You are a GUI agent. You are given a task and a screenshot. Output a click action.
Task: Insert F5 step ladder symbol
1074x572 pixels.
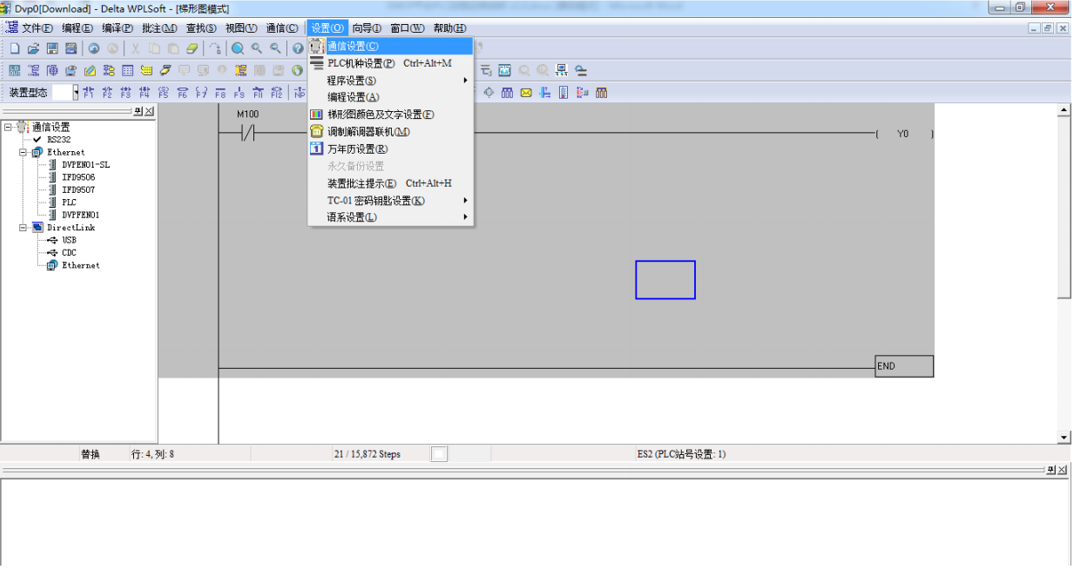(x=163, y=92)
